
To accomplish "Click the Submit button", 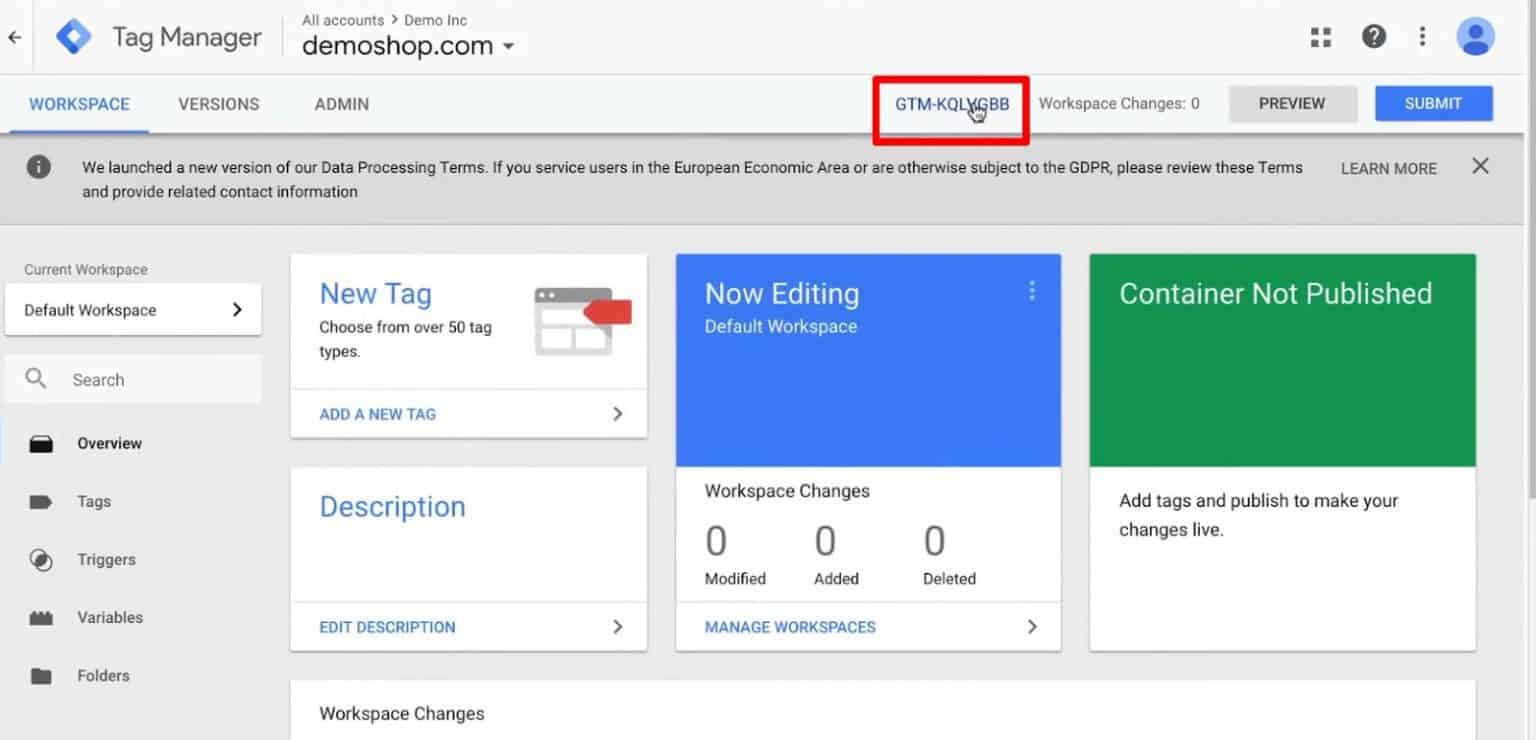I will [x=1433, y=103].
